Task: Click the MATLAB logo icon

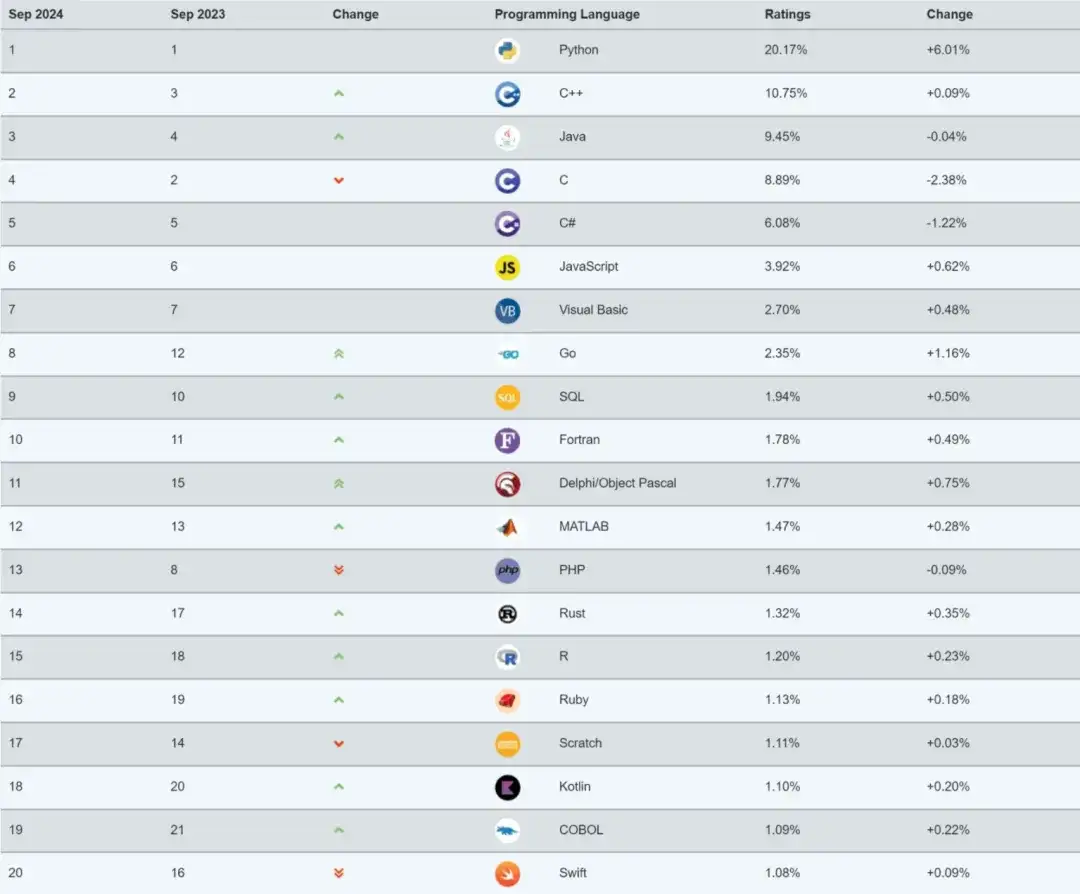Action: 507,527
